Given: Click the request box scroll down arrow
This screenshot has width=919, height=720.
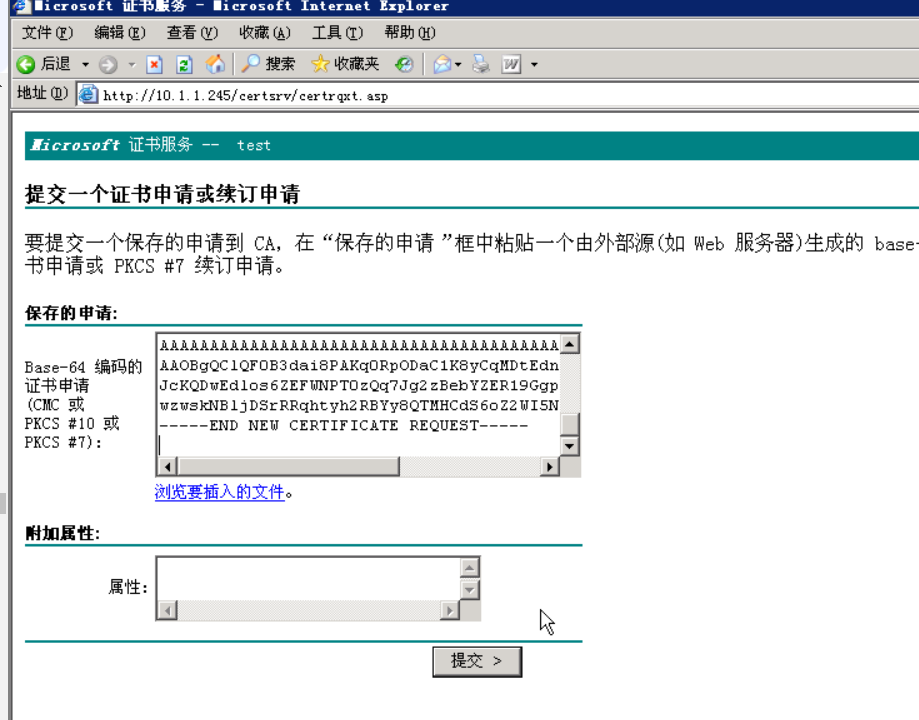Looking at the screenshot, I should (570, 446).
